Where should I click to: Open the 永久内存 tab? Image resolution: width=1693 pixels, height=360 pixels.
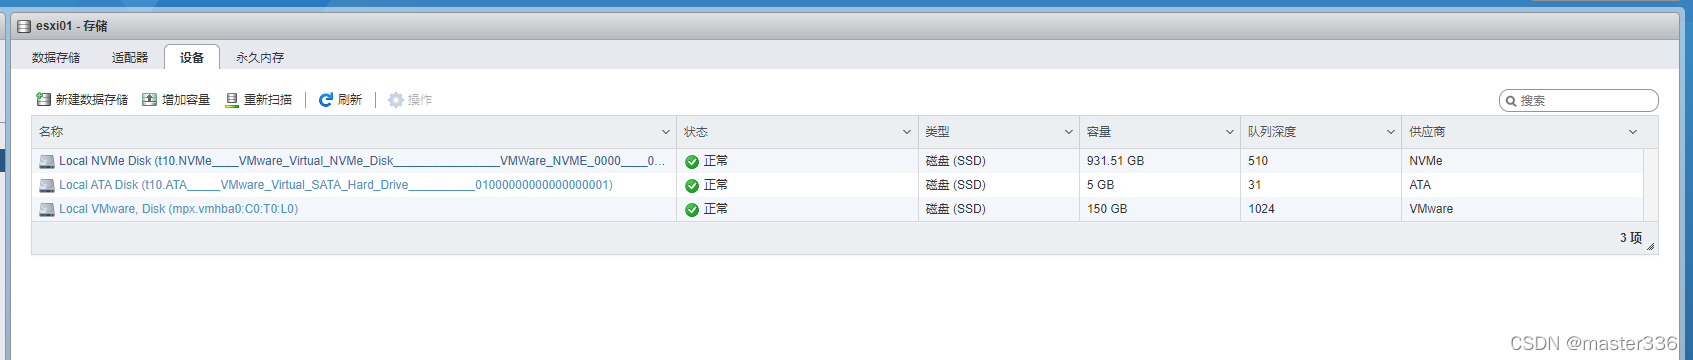pos(260,58)
